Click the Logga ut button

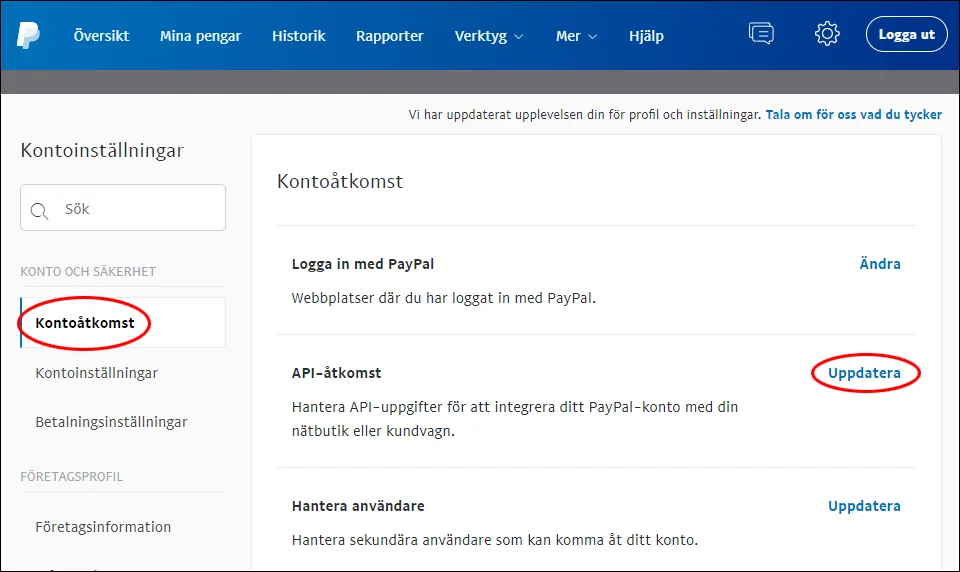point(906,34)
